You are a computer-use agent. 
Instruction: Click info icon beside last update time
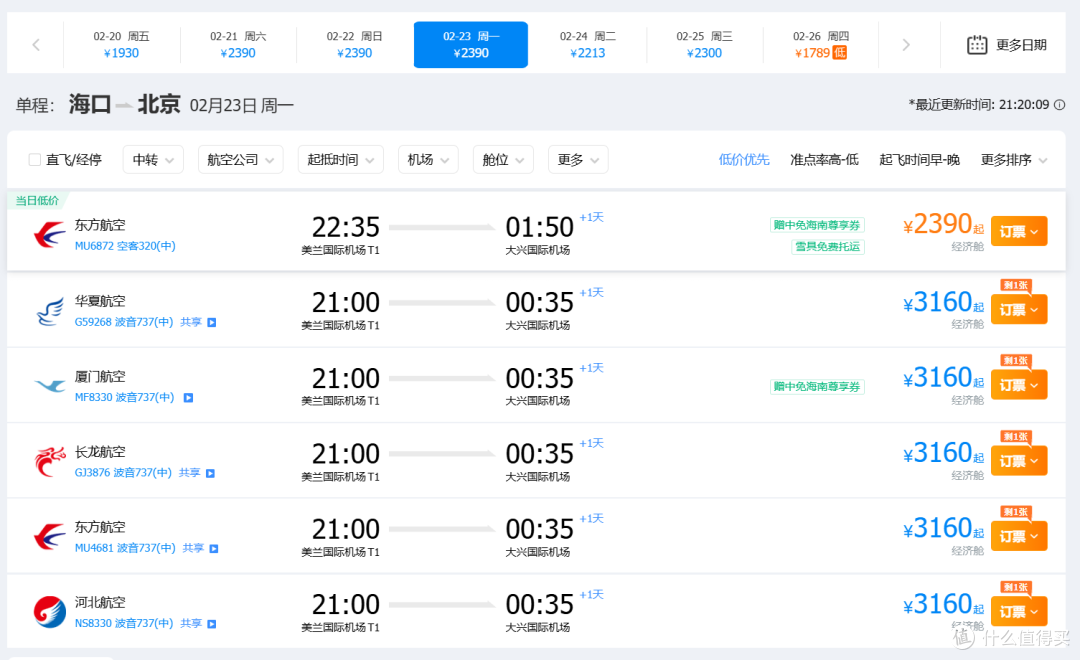point(1059,105)
